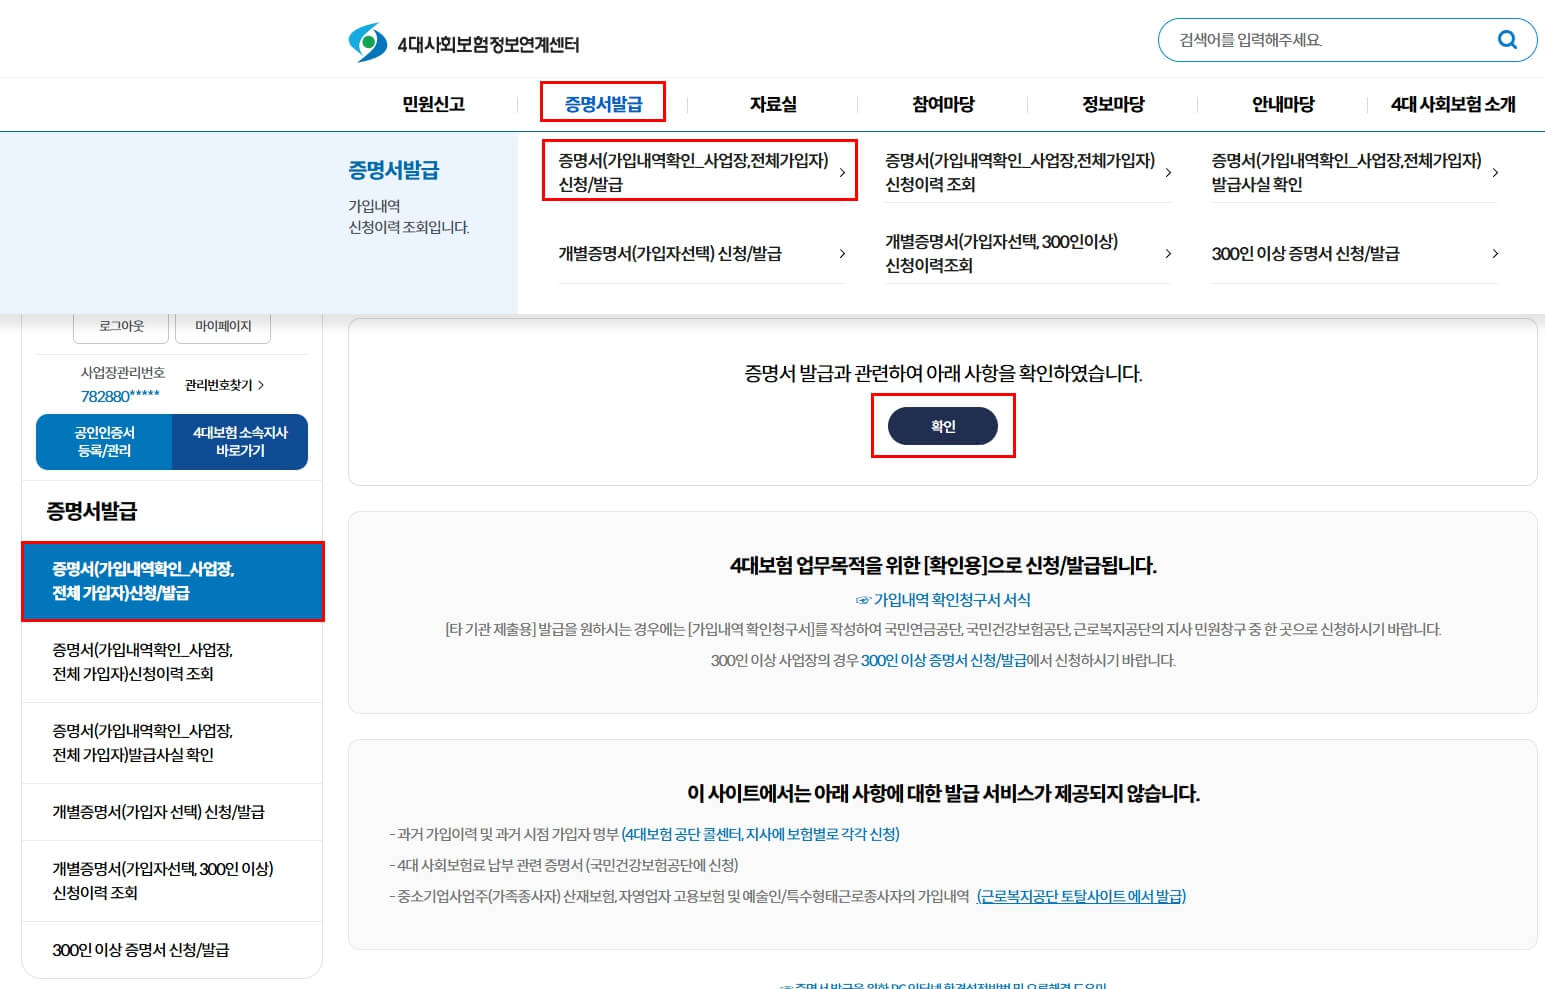Click the search magnifier icon
Screen dimensions: 1545x989
pyautogui.click(x=1507, y=40)
